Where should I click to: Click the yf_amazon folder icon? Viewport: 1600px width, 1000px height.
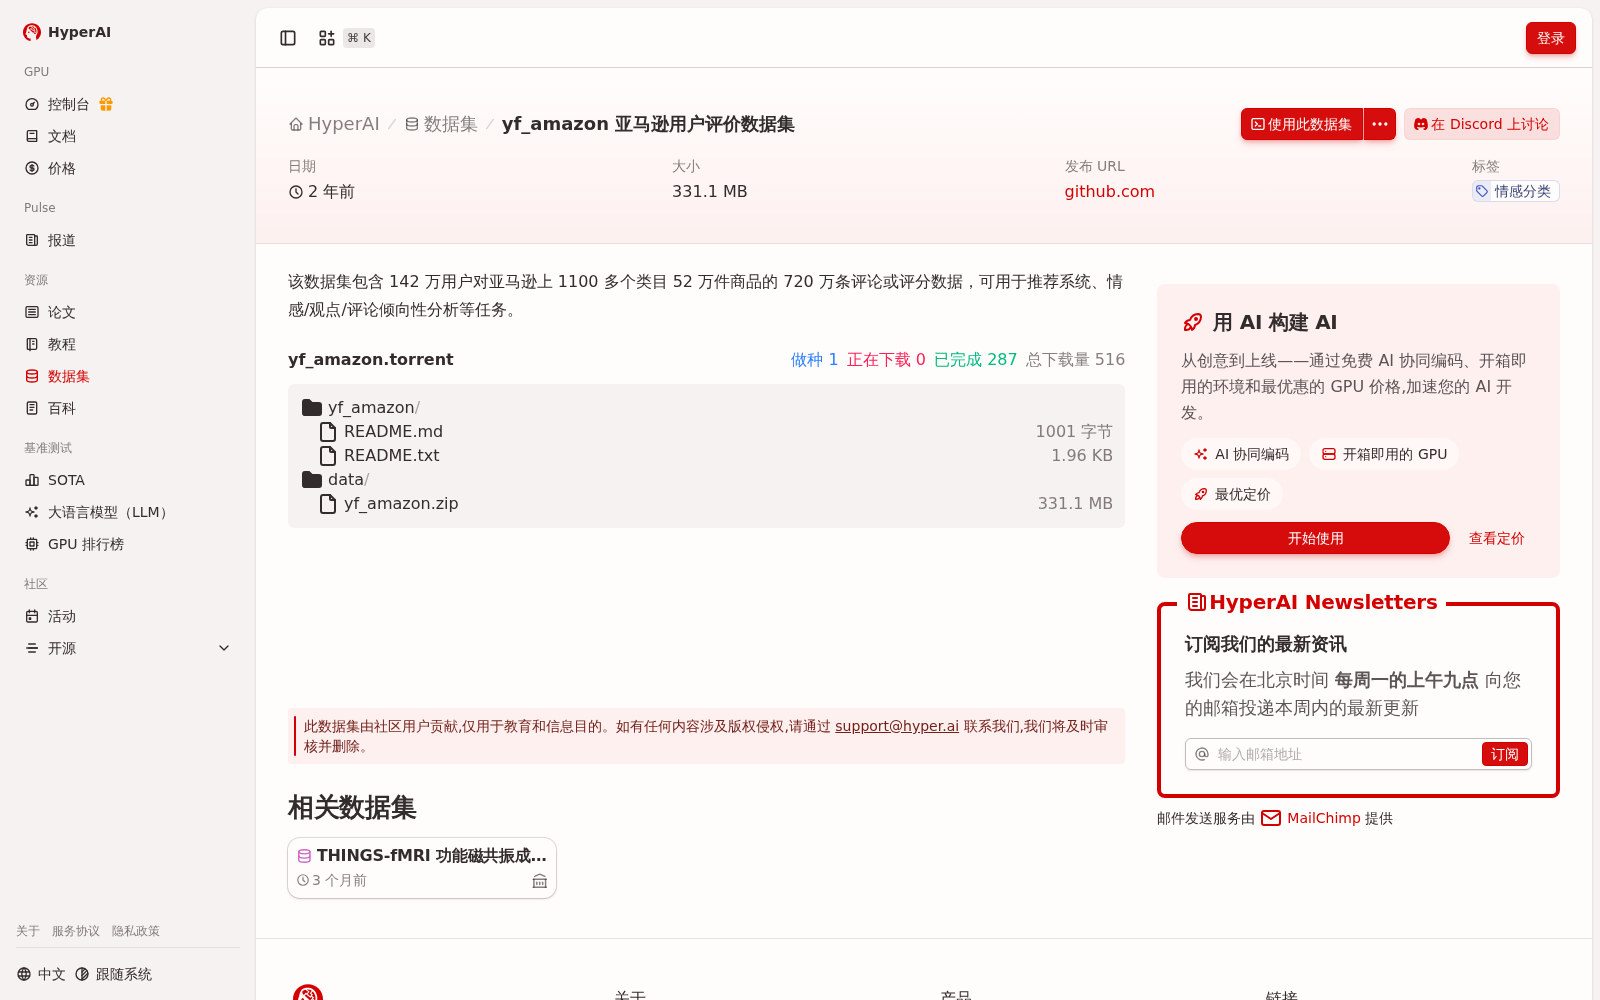click(312, 407)
